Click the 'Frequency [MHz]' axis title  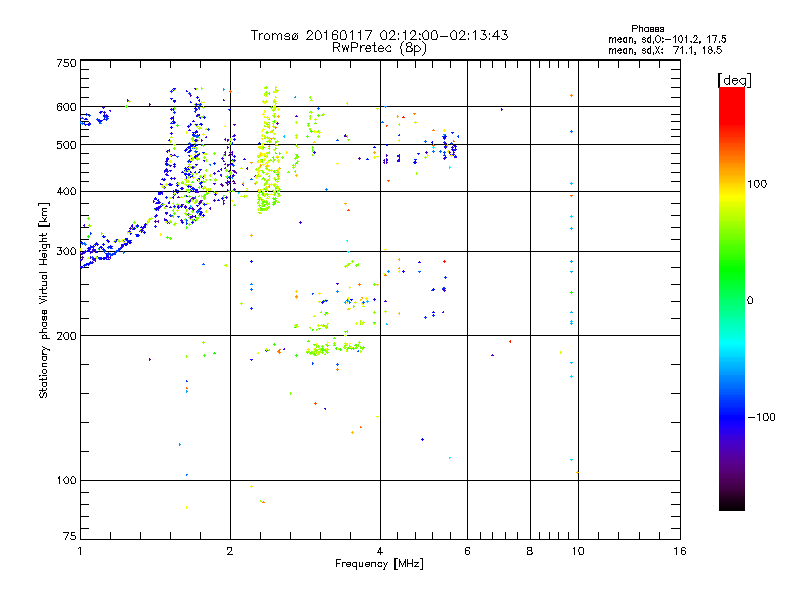(x=379, y=564)
